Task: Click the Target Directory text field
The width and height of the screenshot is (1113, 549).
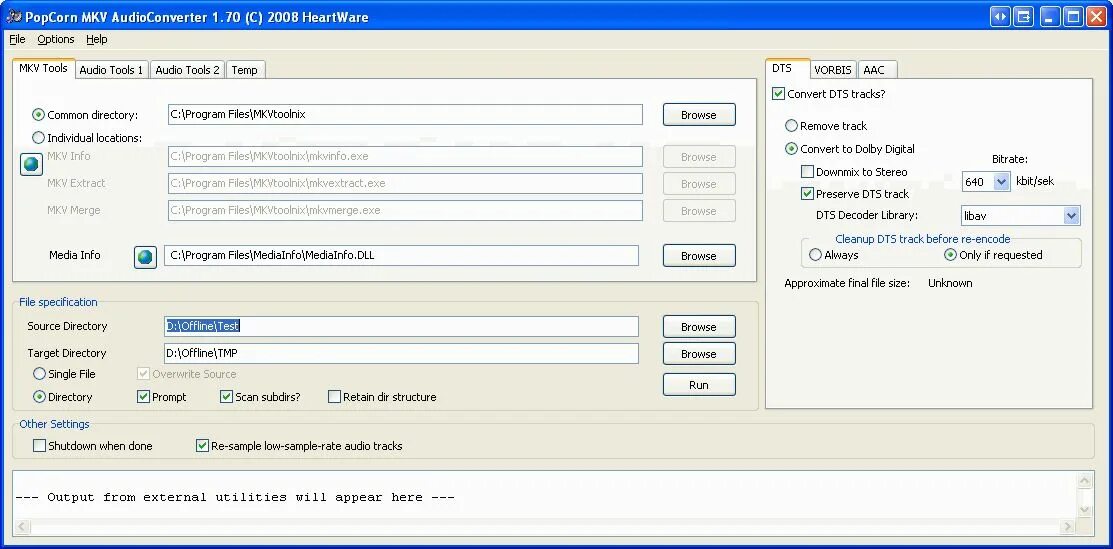Action: (401, 354)
